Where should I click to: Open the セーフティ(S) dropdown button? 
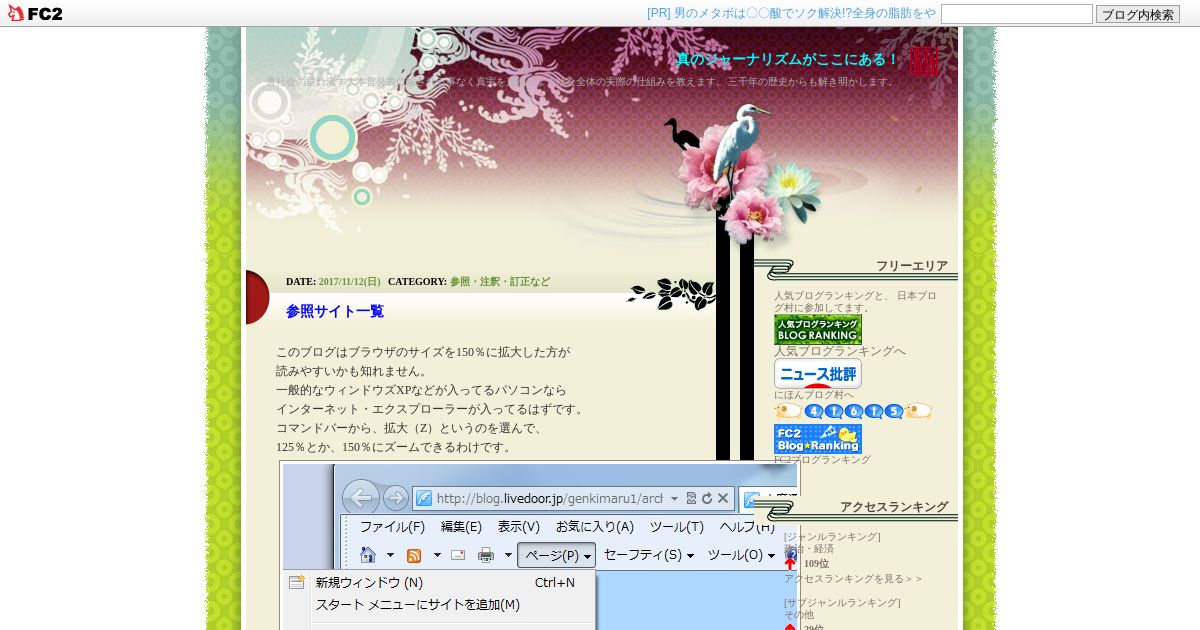pos(648,555)
